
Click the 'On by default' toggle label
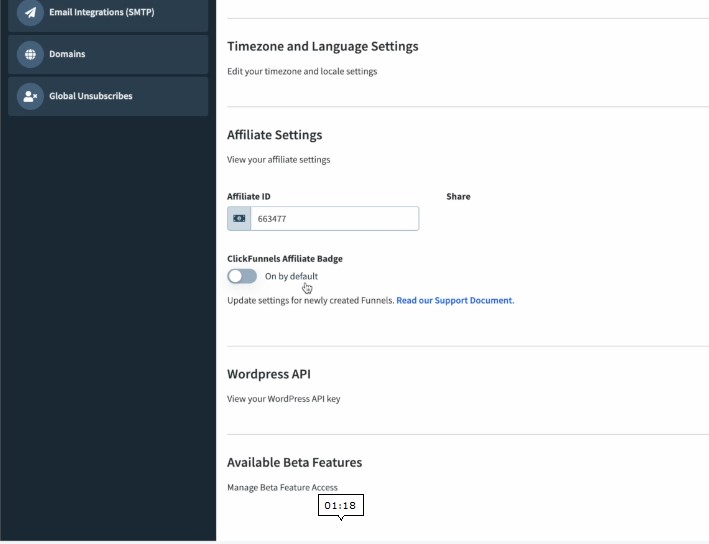(291, 276)
